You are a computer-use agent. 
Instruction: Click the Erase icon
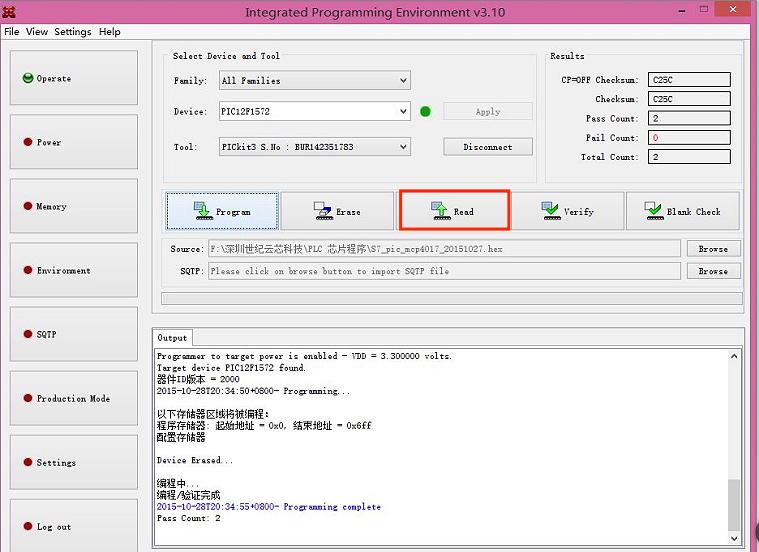(x=323, y=211)
